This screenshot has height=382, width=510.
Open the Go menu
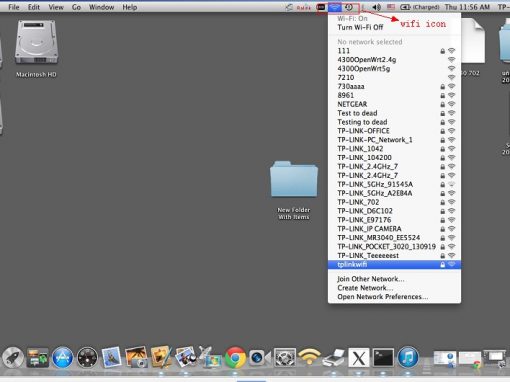coord(76,7)
